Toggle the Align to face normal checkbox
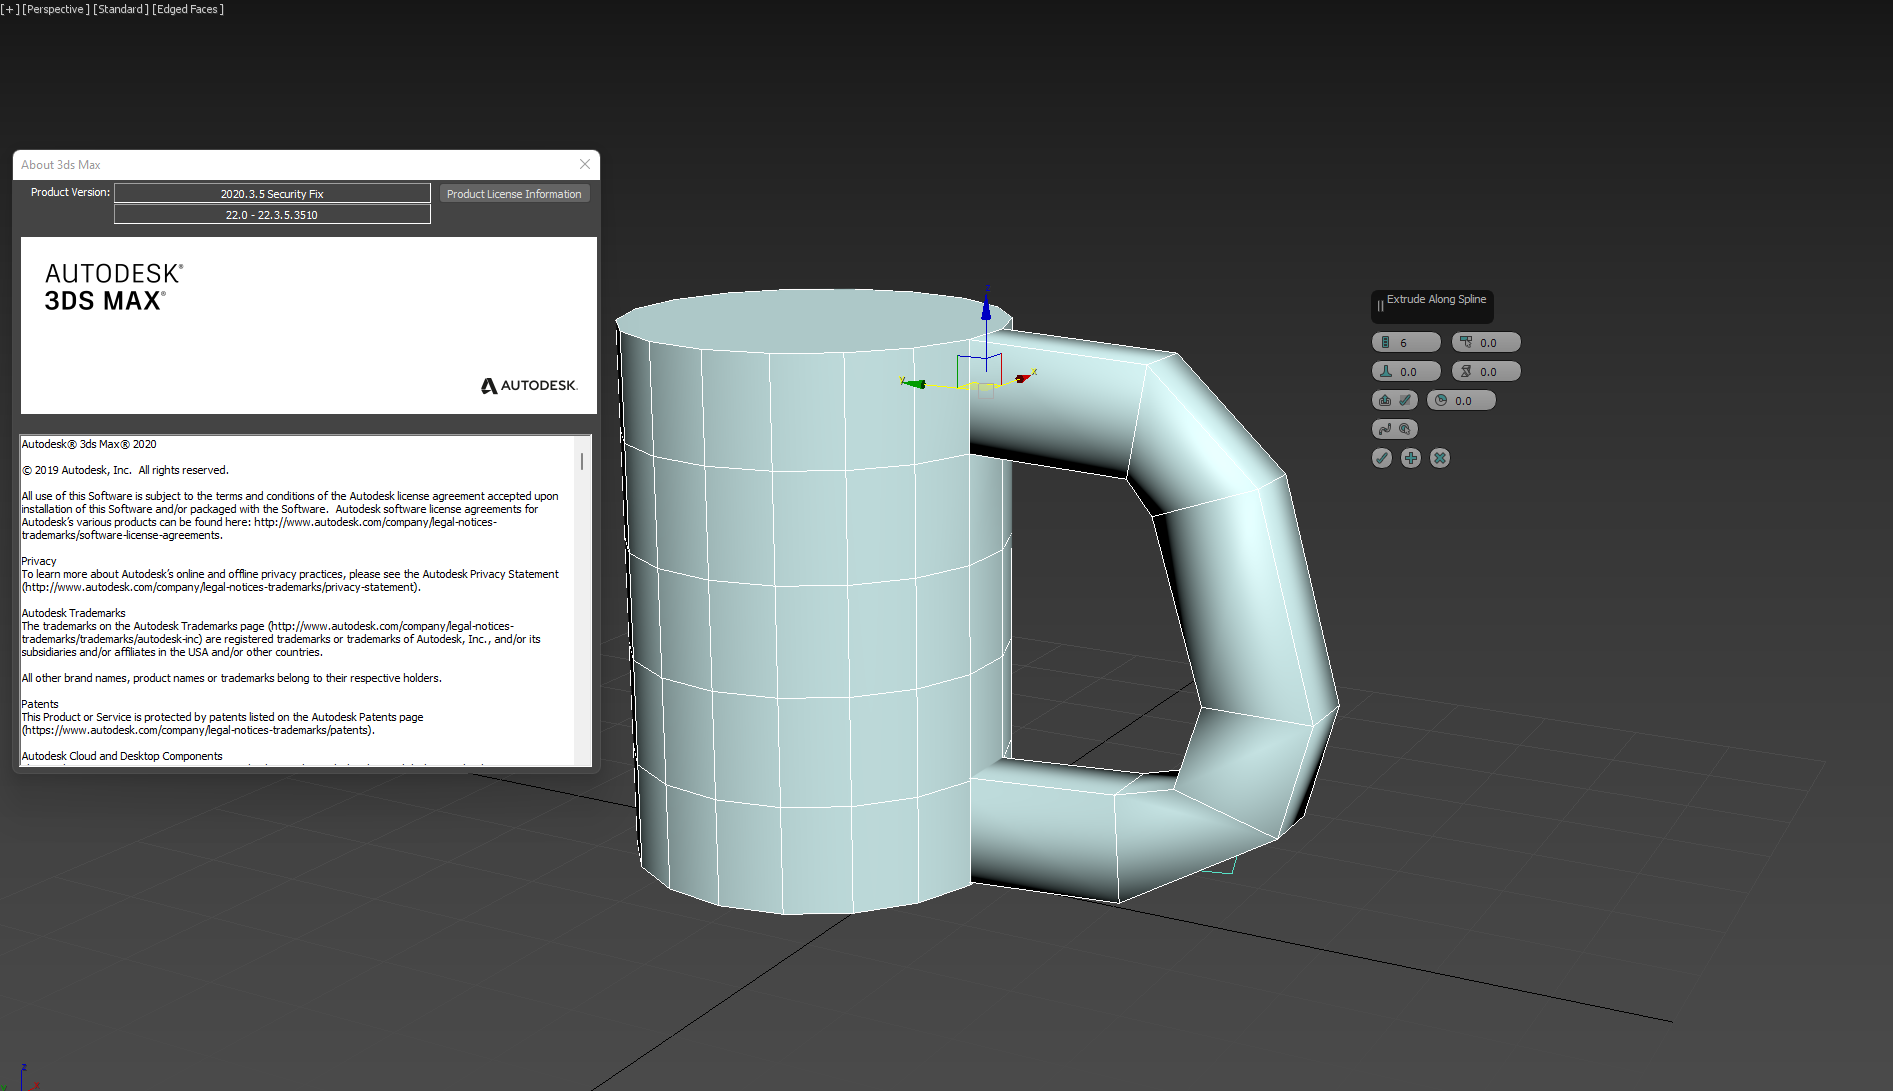The image size is (1893, 1091). (1405, 401)
